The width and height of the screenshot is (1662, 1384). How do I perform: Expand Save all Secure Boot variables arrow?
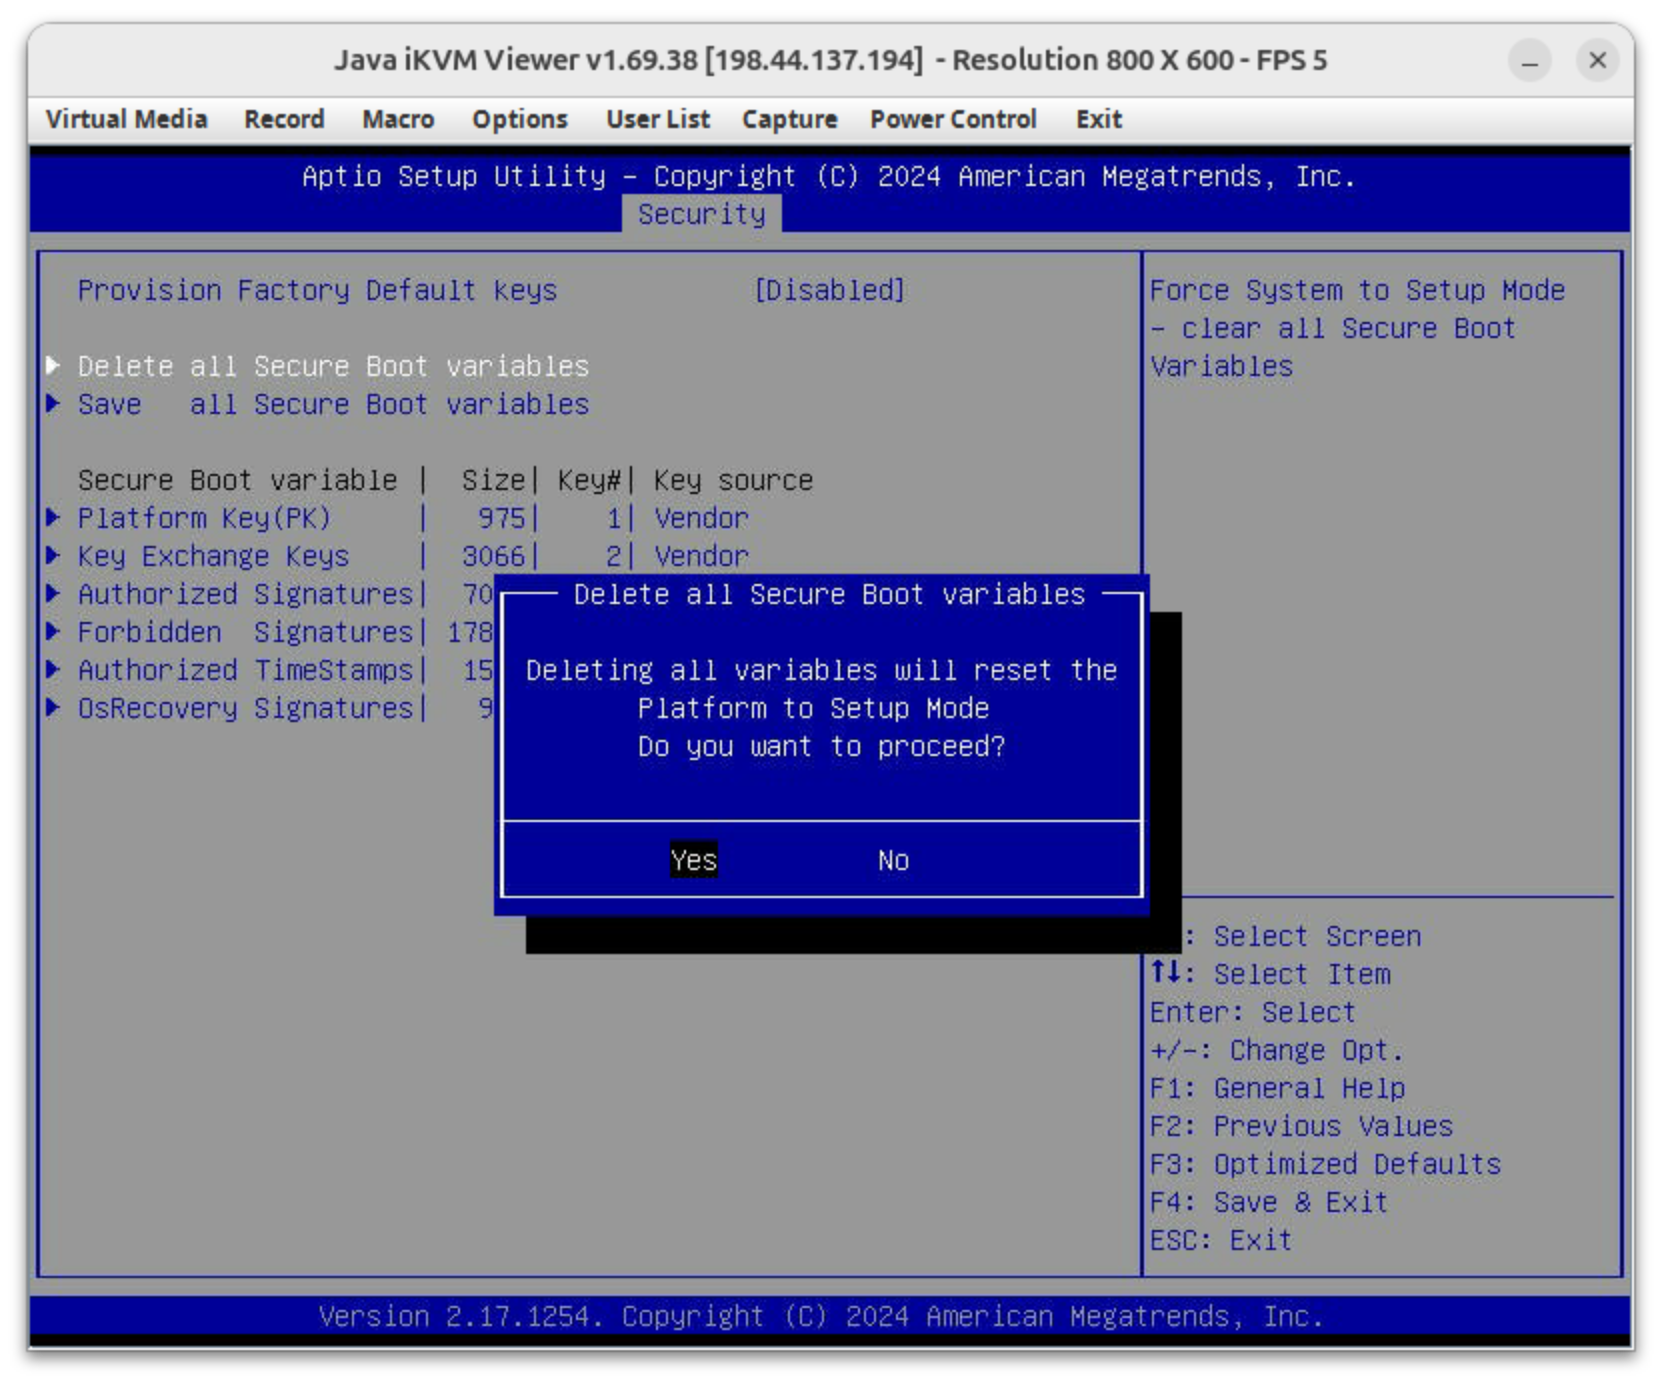click(x=53, y=404)
